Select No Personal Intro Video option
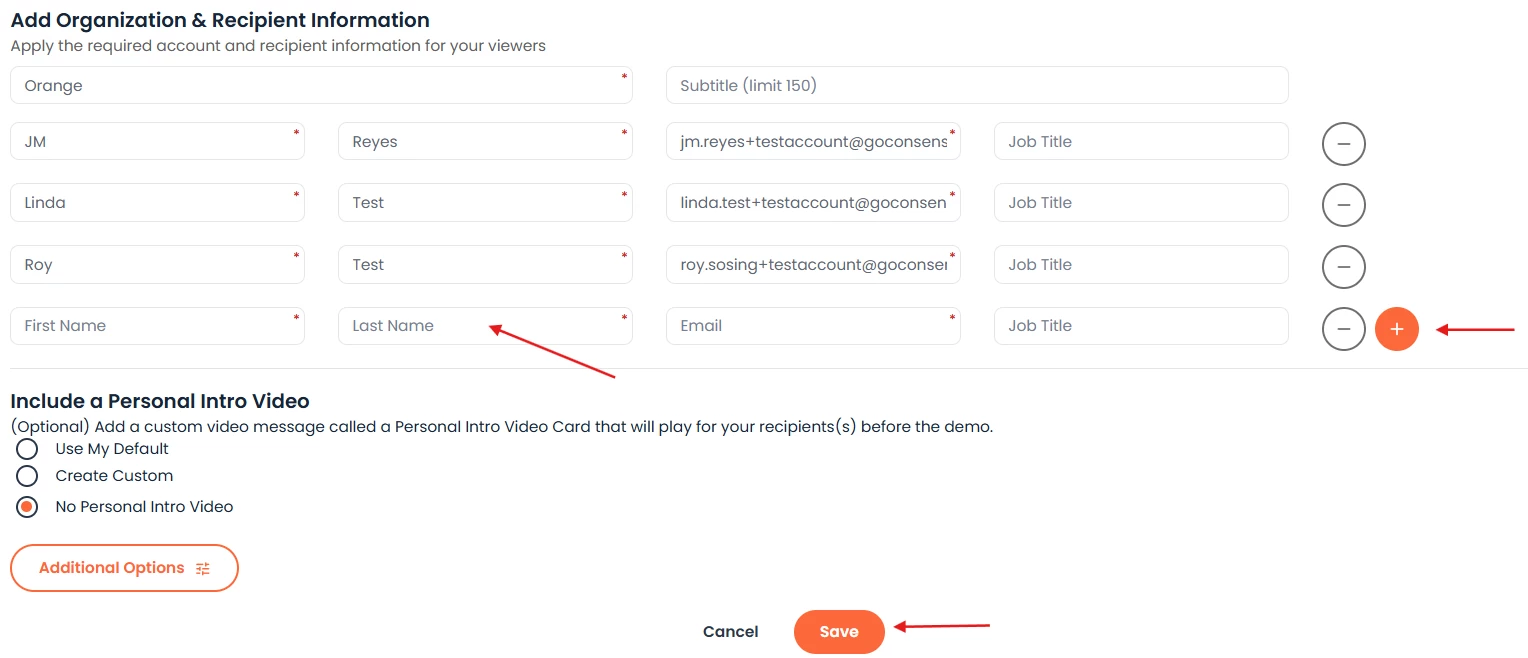 tap(27, 507)
